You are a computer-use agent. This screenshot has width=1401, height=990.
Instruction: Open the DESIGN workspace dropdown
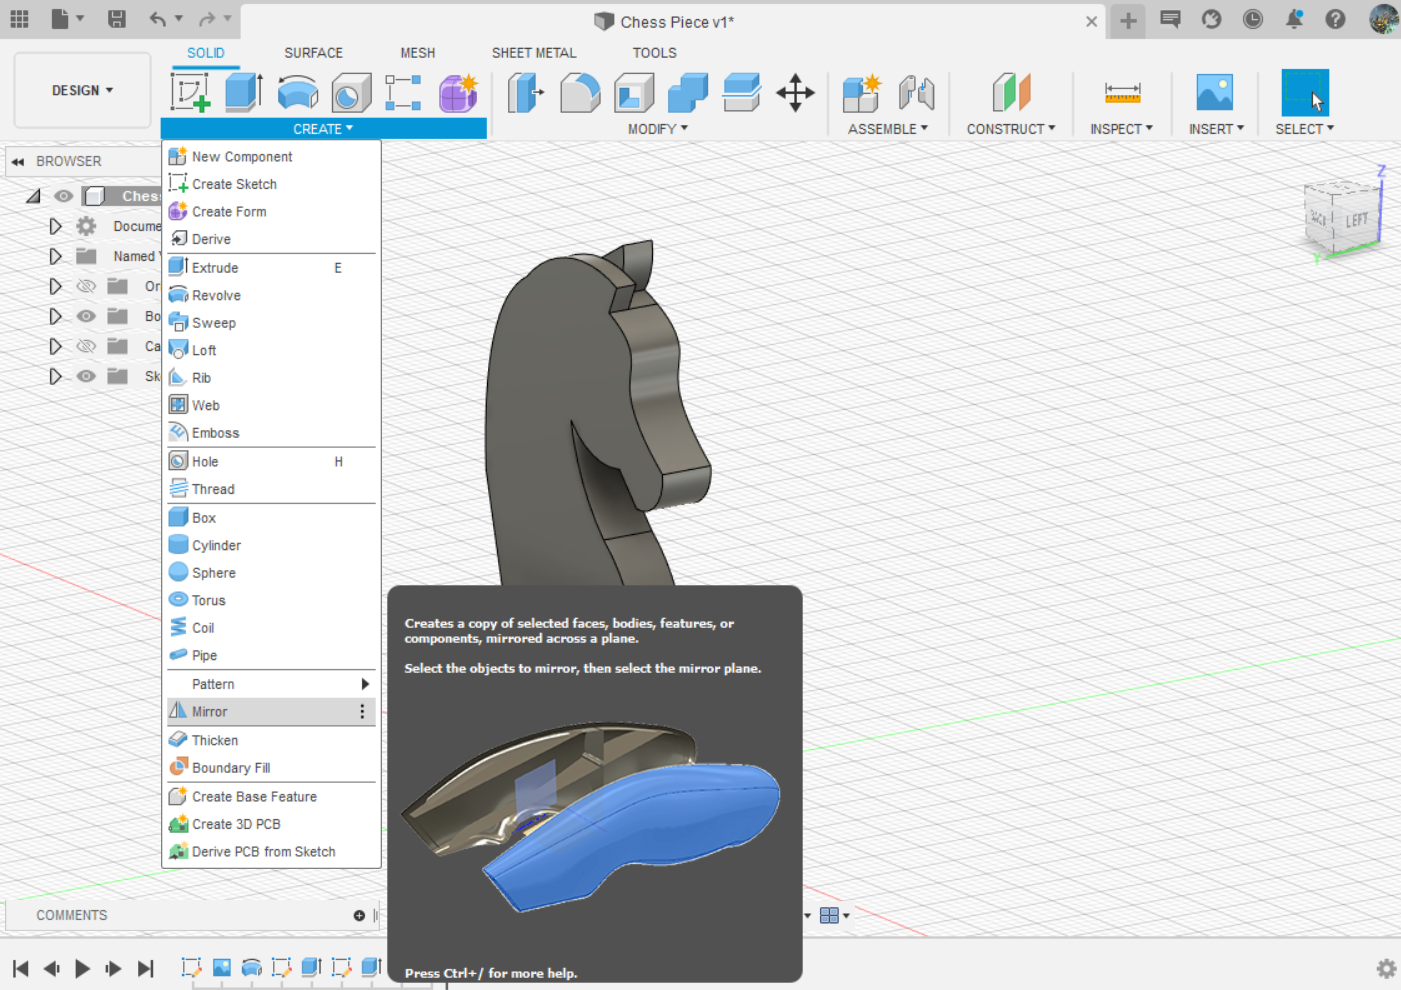82,90
